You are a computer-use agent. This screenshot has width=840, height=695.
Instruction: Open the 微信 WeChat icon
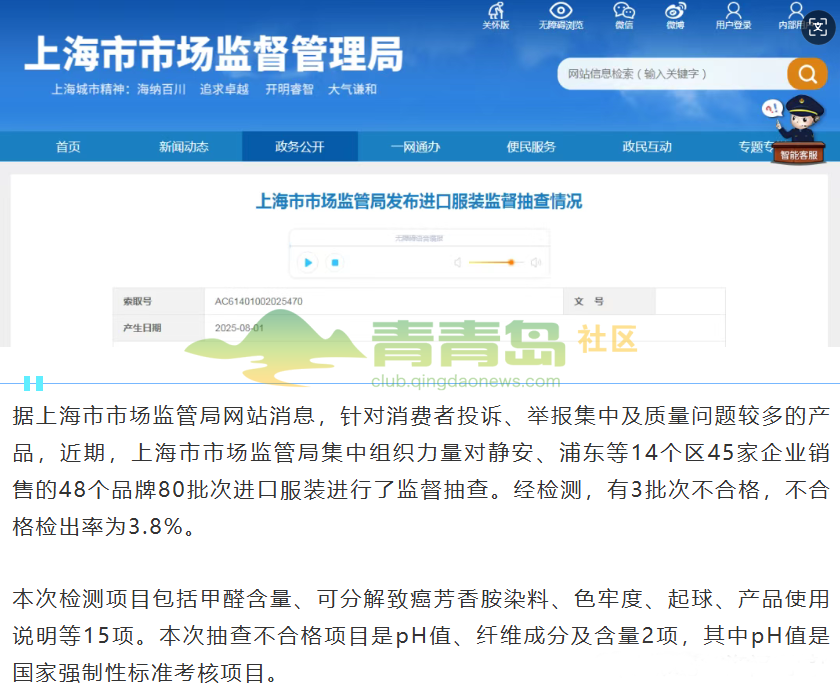(x=624, y=12)
